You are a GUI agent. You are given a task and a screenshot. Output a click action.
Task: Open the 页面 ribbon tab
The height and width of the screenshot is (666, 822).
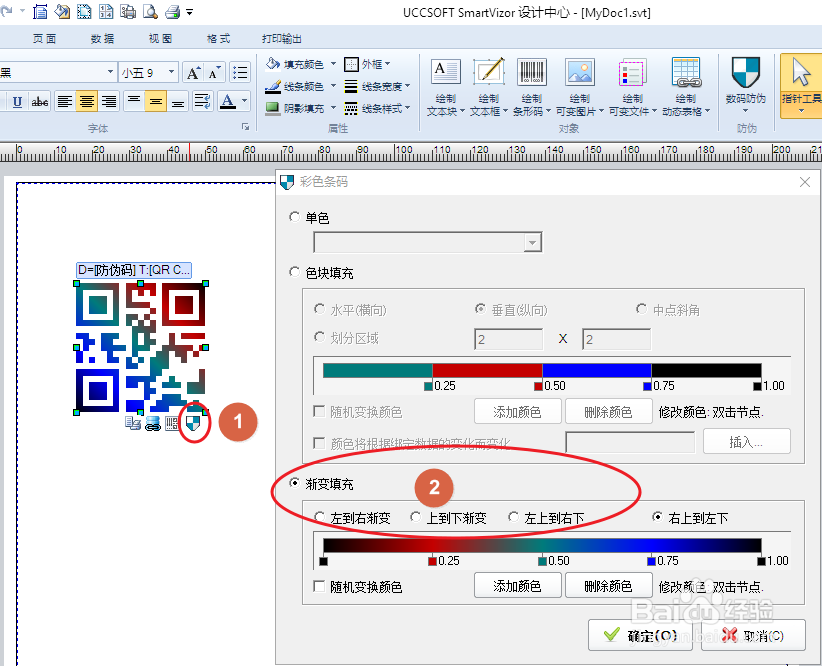pyautogui.click(x=44, y=38)
